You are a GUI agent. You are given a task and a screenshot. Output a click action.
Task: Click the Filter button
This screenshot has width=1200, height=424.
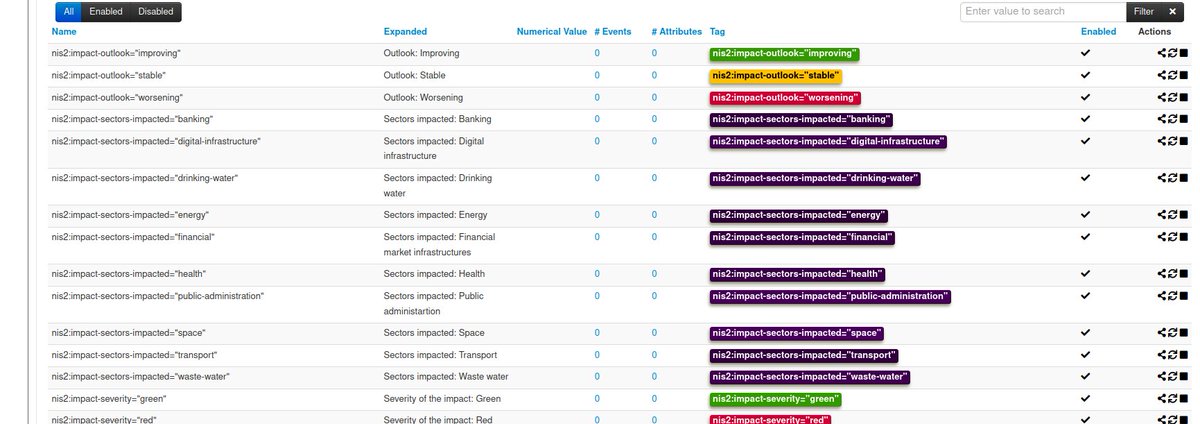pyautogui.click(x=1143, y=11)
